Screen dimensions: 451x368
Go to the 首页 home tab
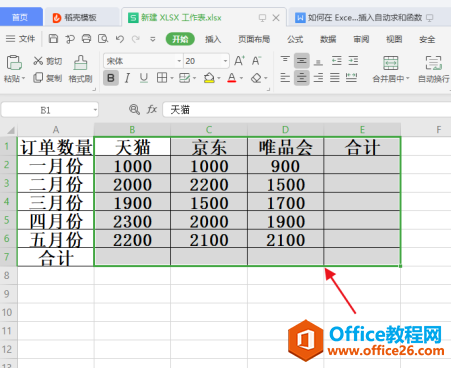click(x=21, y=17)
